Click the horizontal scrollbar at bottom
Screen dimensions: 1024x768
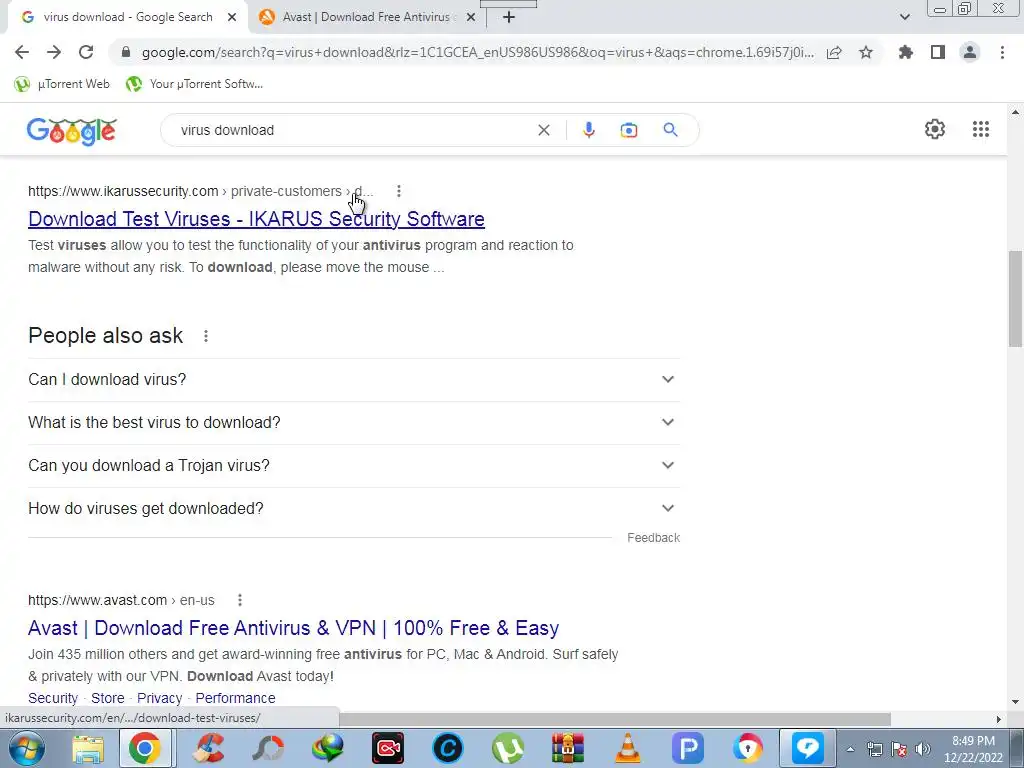615,719
